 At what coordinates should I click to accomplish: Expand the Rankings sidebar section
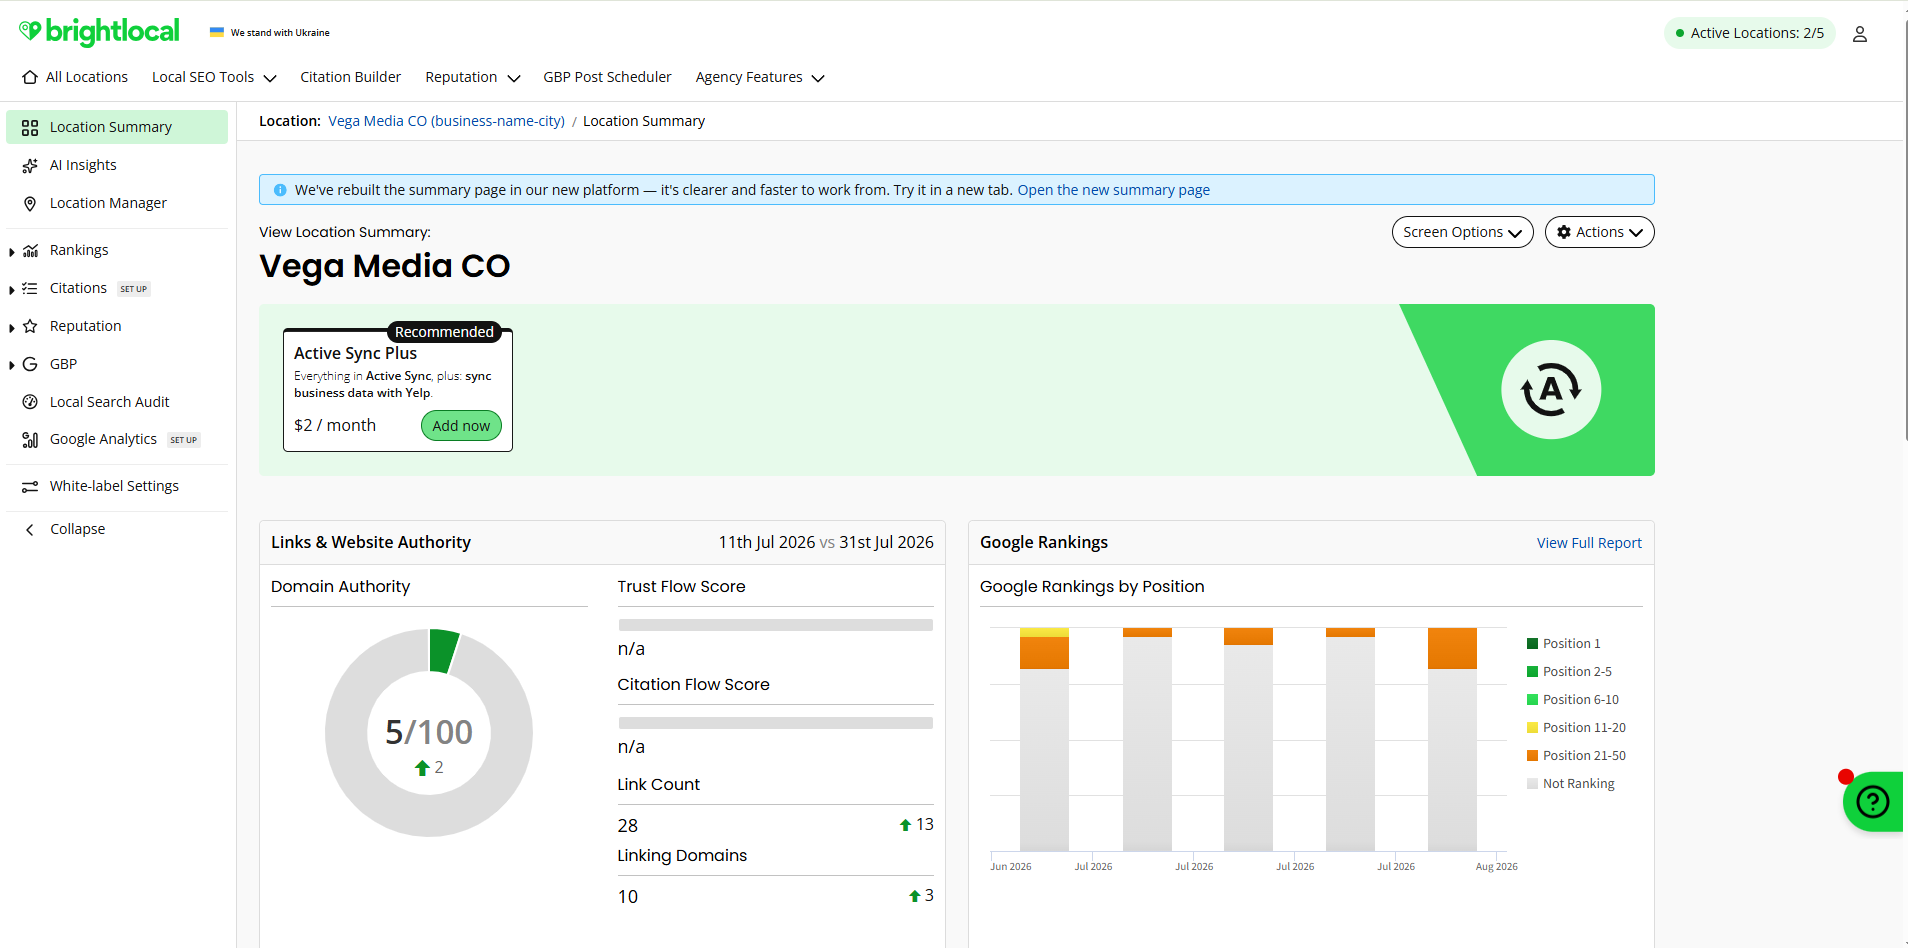tap(11, 252)
